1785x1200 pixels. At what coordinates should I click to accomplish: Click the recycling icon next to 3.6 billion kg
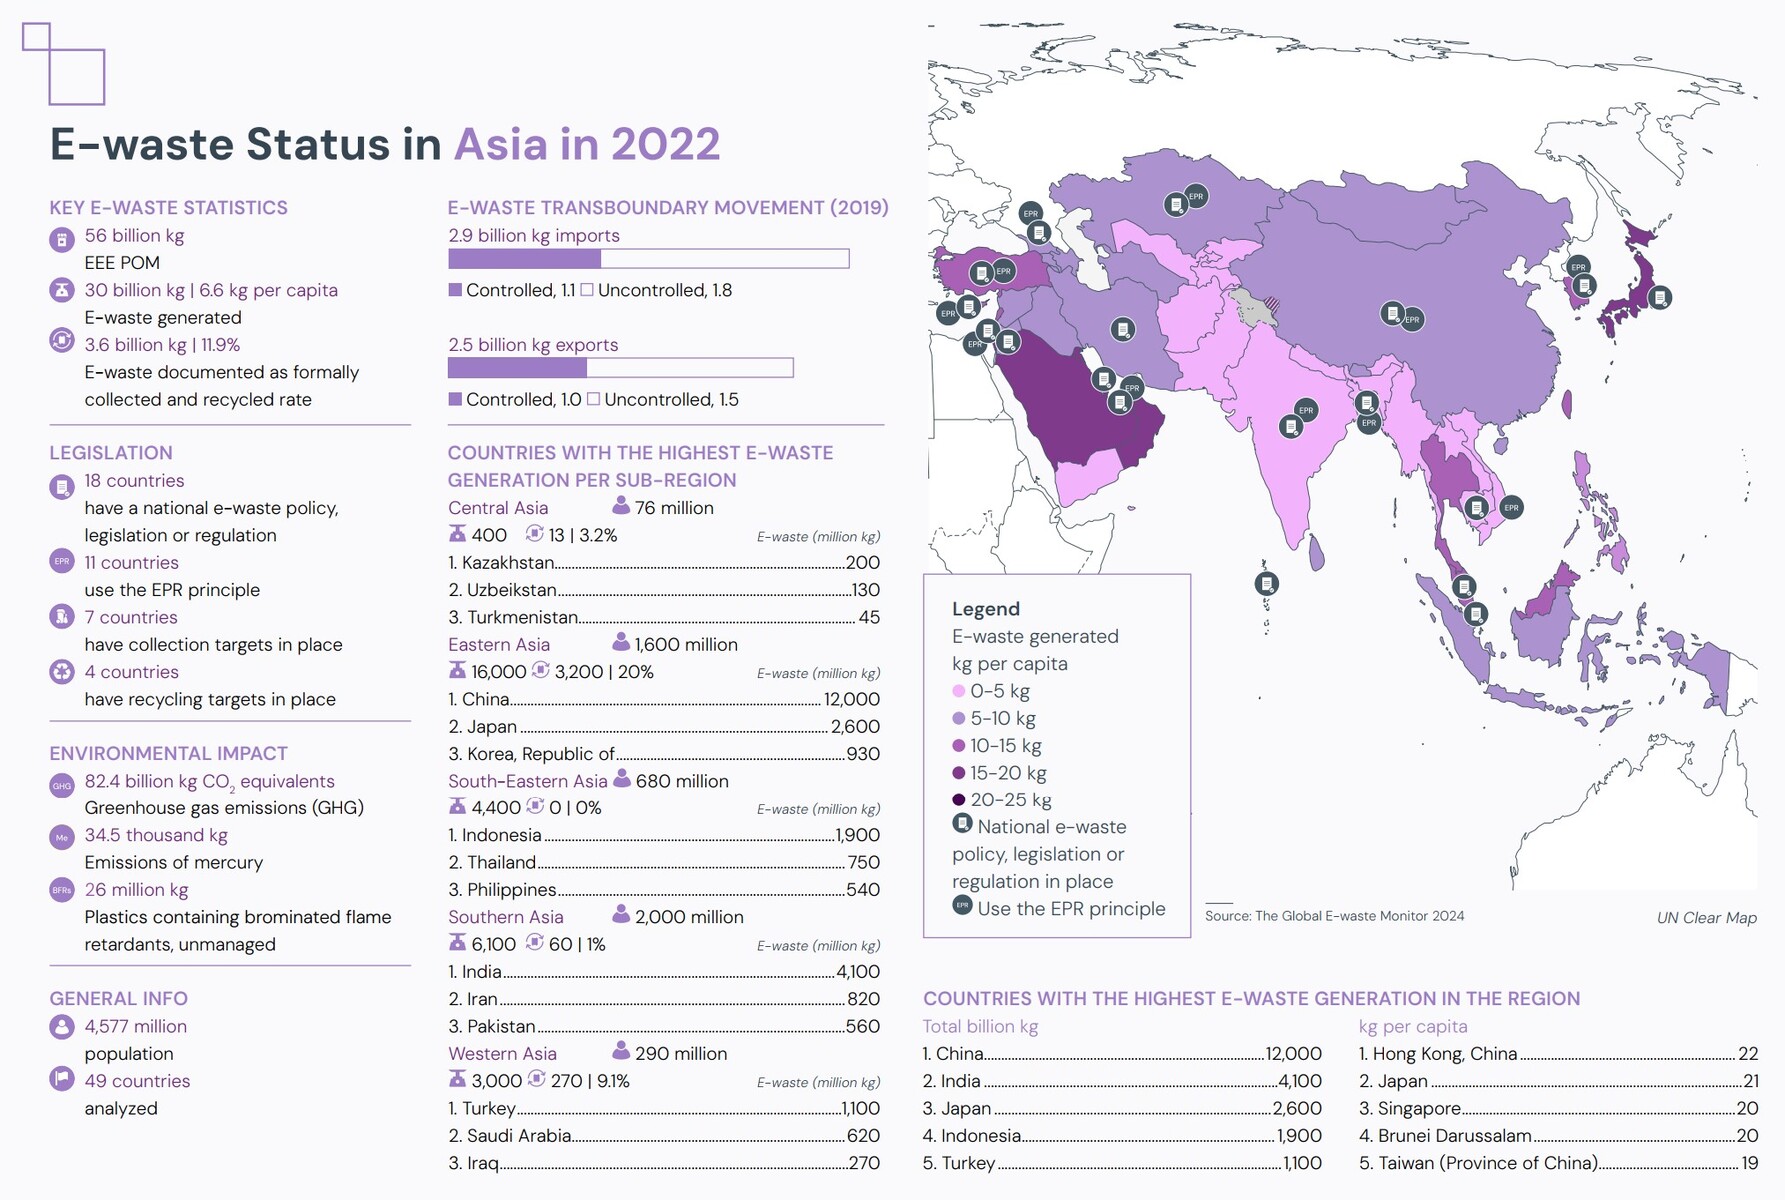coord(62,341)
